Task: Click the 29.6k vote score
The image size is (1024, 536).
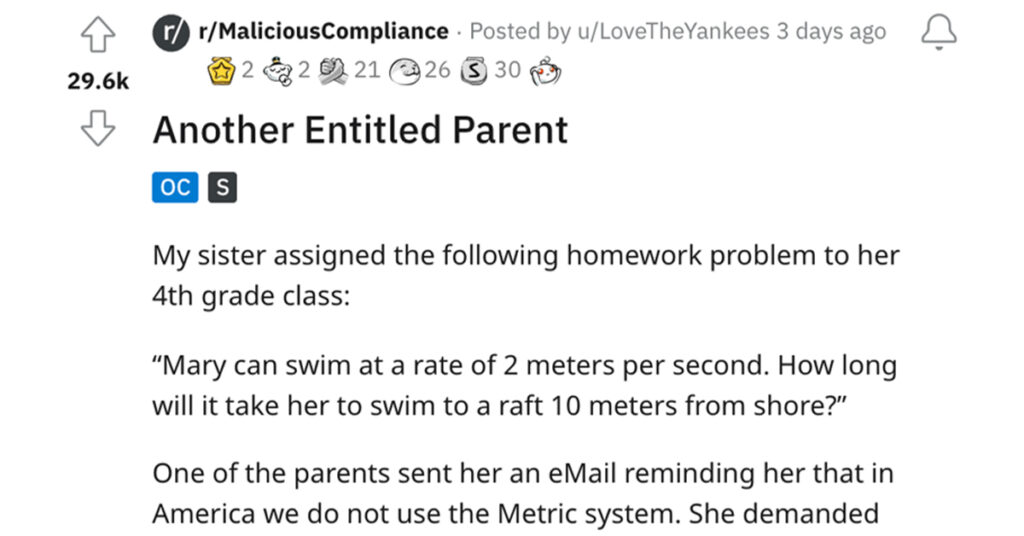Action: pos(98,81)
